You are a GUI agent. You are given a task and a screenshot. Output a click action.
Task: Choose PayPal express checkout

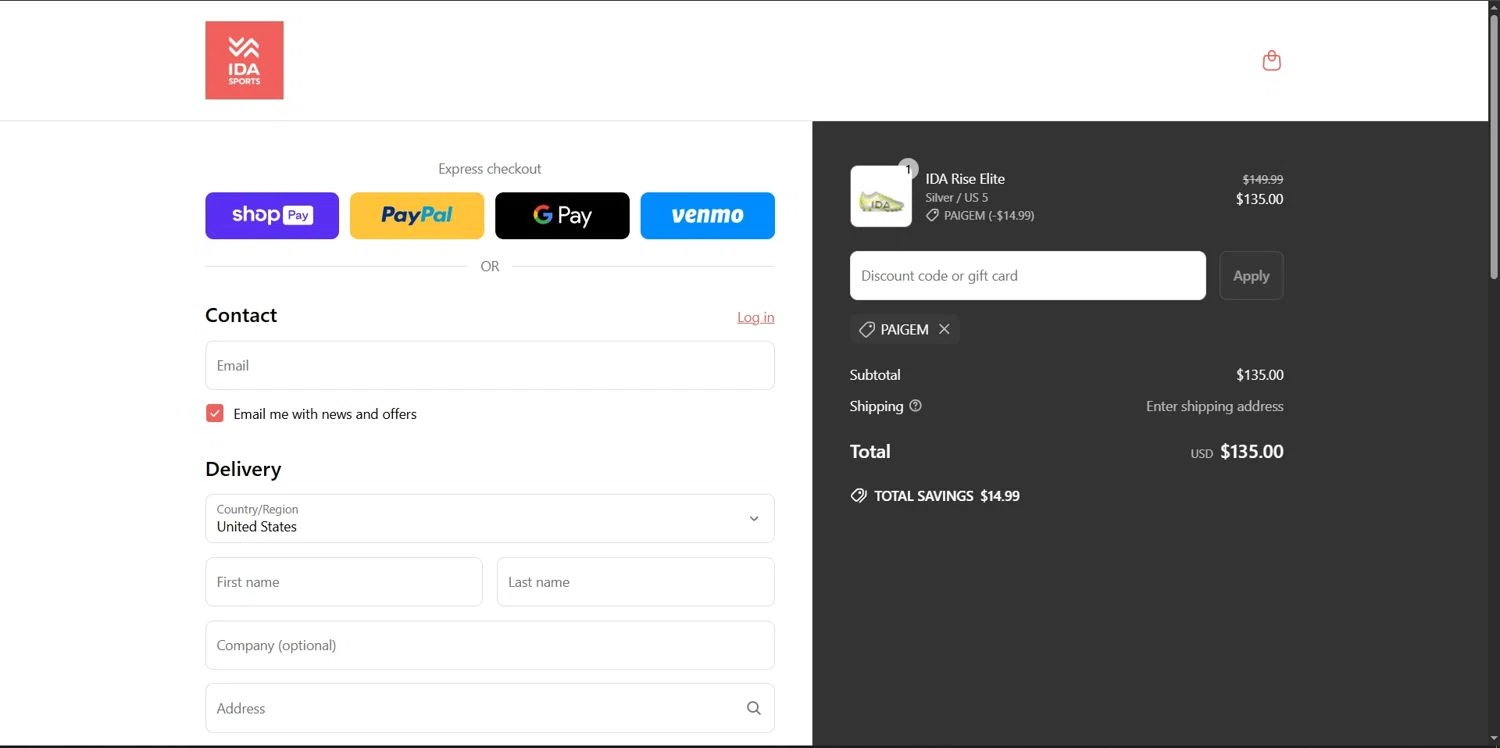[417, 215]
